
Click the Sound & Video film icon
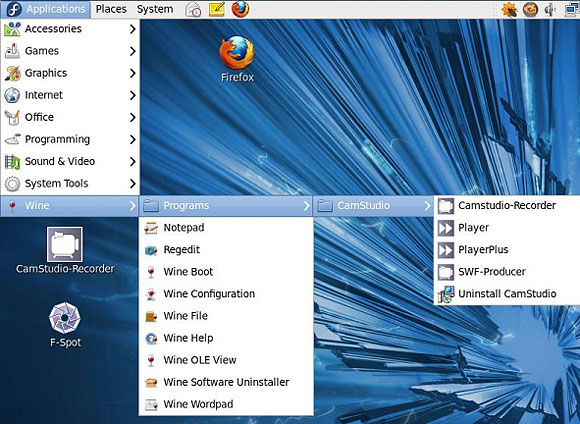tap(12, 162)
